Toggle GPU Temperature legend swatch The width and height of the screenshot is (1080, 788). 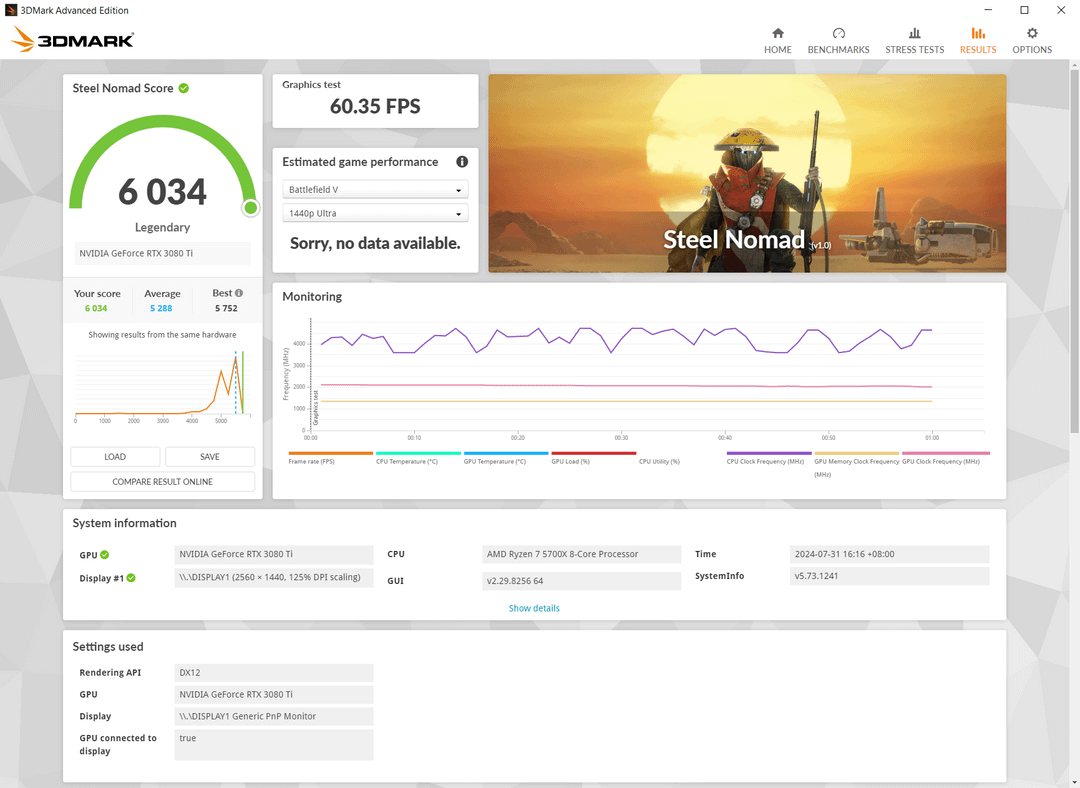(x=506, y=453)
